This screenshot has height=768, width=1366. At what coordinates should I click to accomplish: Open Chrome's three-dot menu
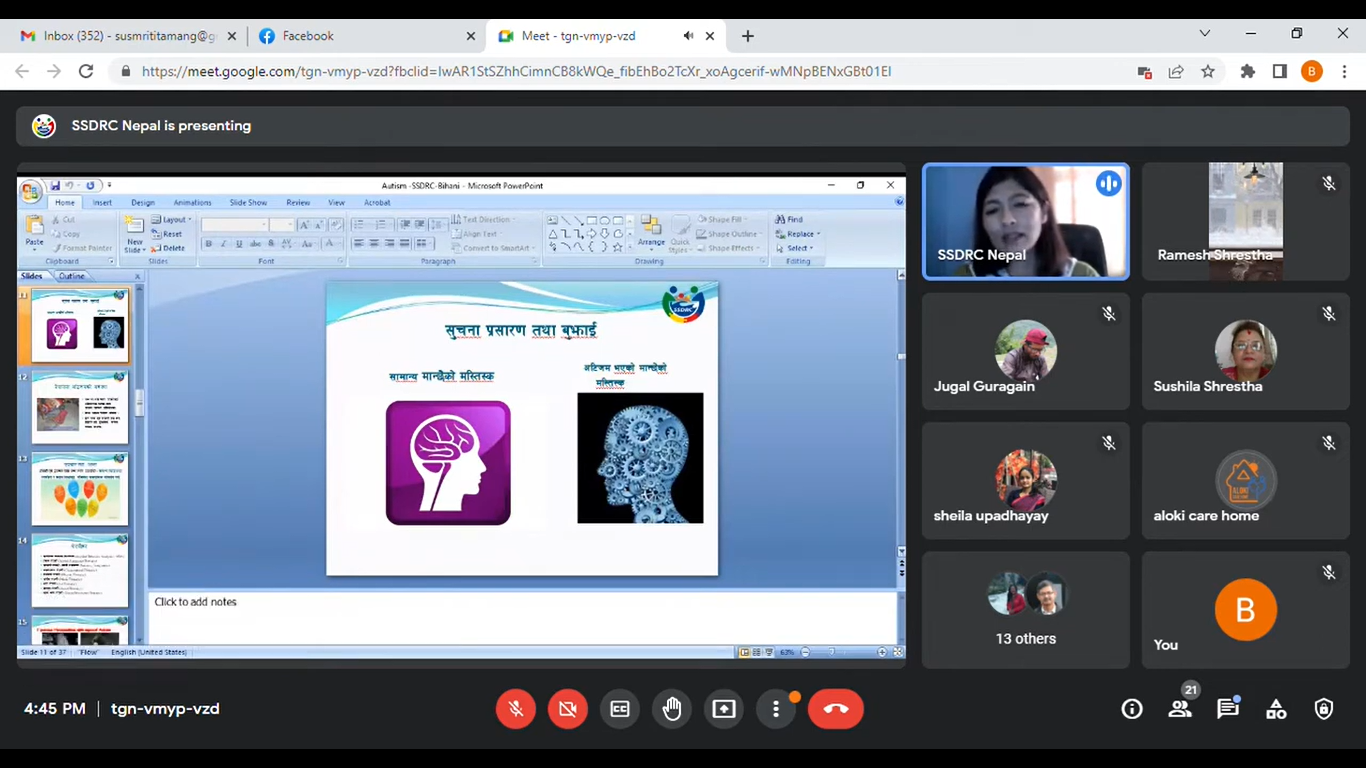[x=1344, y=72]
